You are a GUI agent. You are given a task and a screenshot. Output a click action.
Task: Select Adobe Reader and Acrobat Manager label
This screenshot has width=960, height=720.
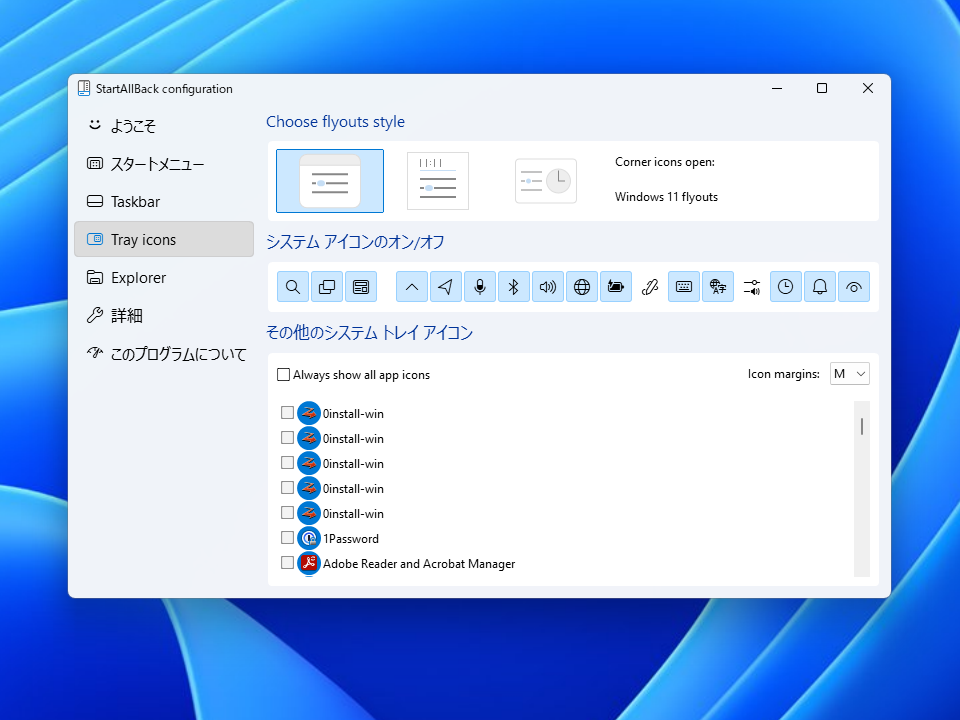coord(419,564)
